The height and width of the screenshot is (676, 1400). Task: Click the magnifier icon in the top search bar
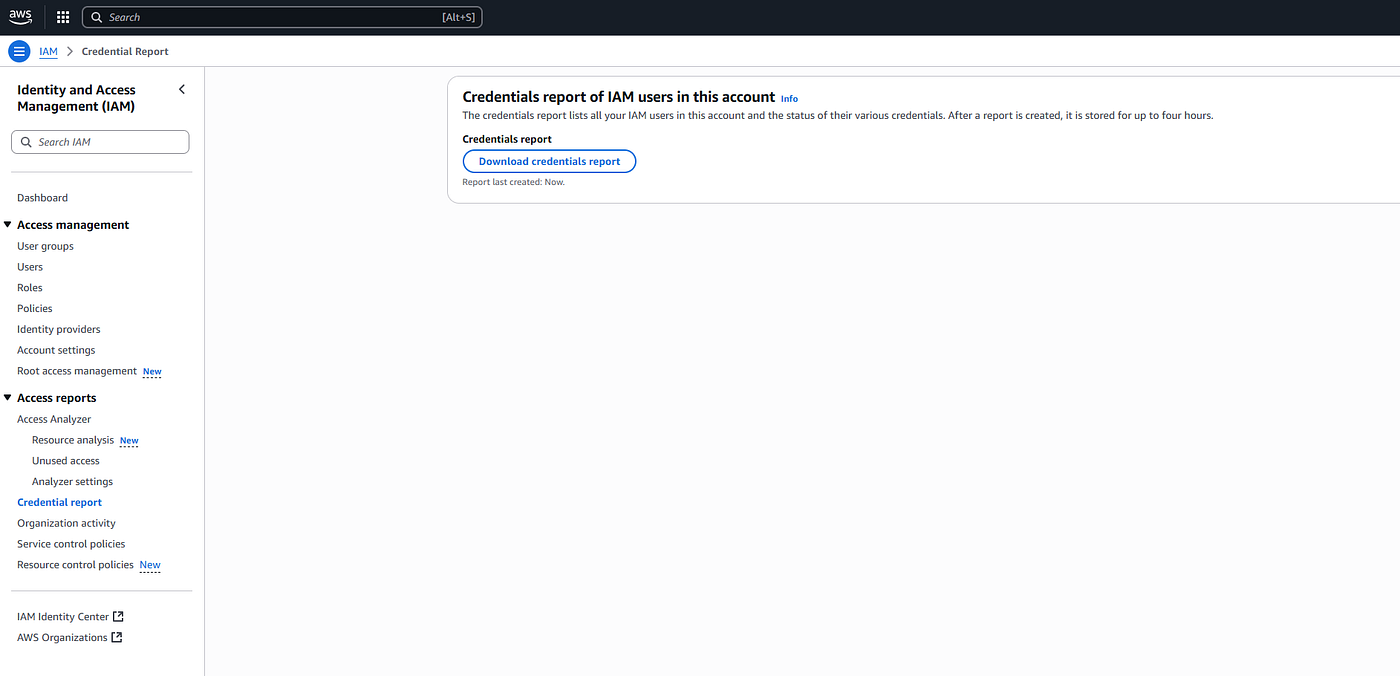tap(97, 17)
